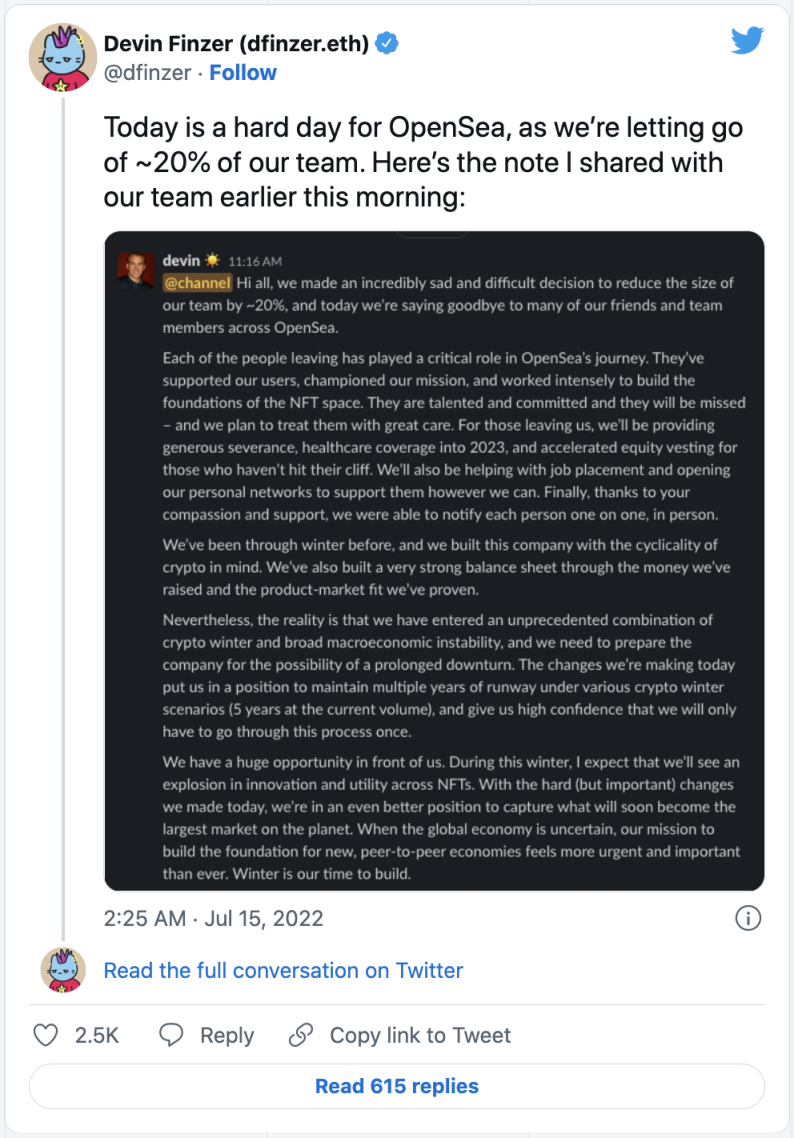Click the chain link copy icon
Image resolution: width=794 pixels, height=1138 pixels.
tap(300, 1035)
